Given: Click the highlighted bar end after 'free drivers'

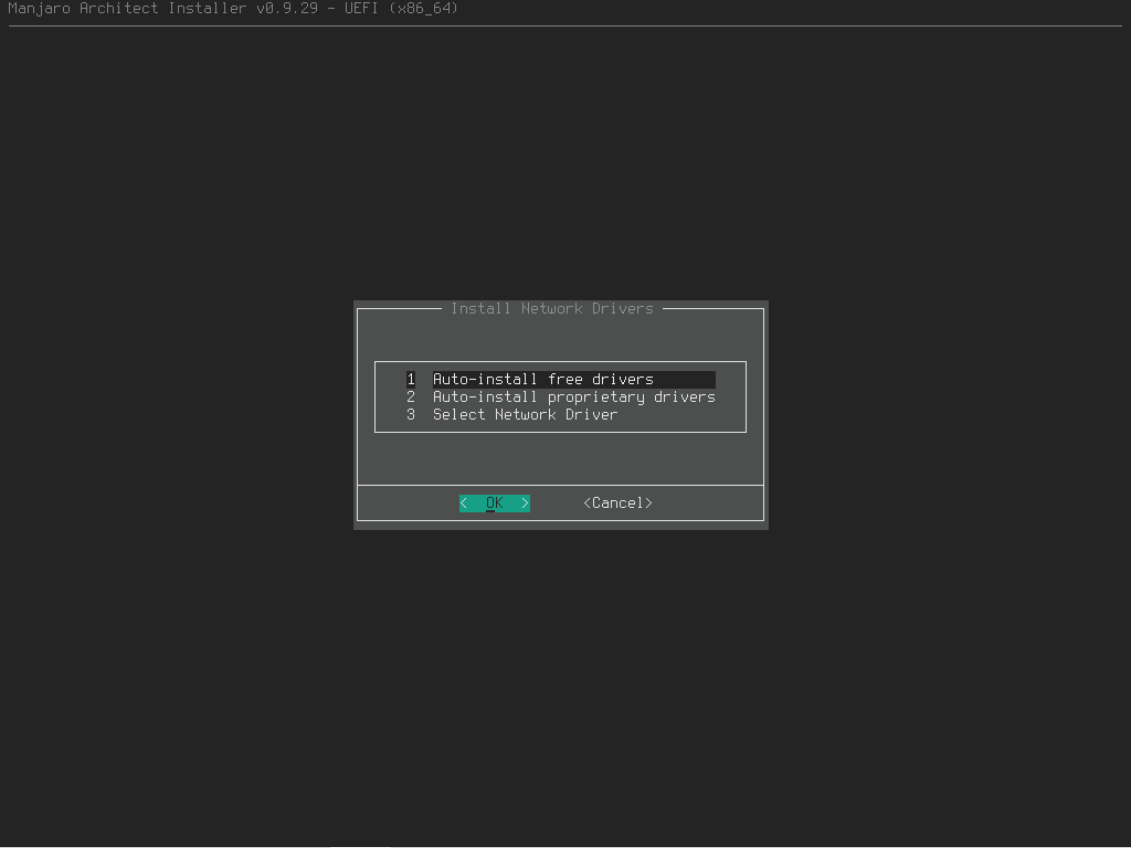Looking at the screenshot, I should [x=690, y=379].
